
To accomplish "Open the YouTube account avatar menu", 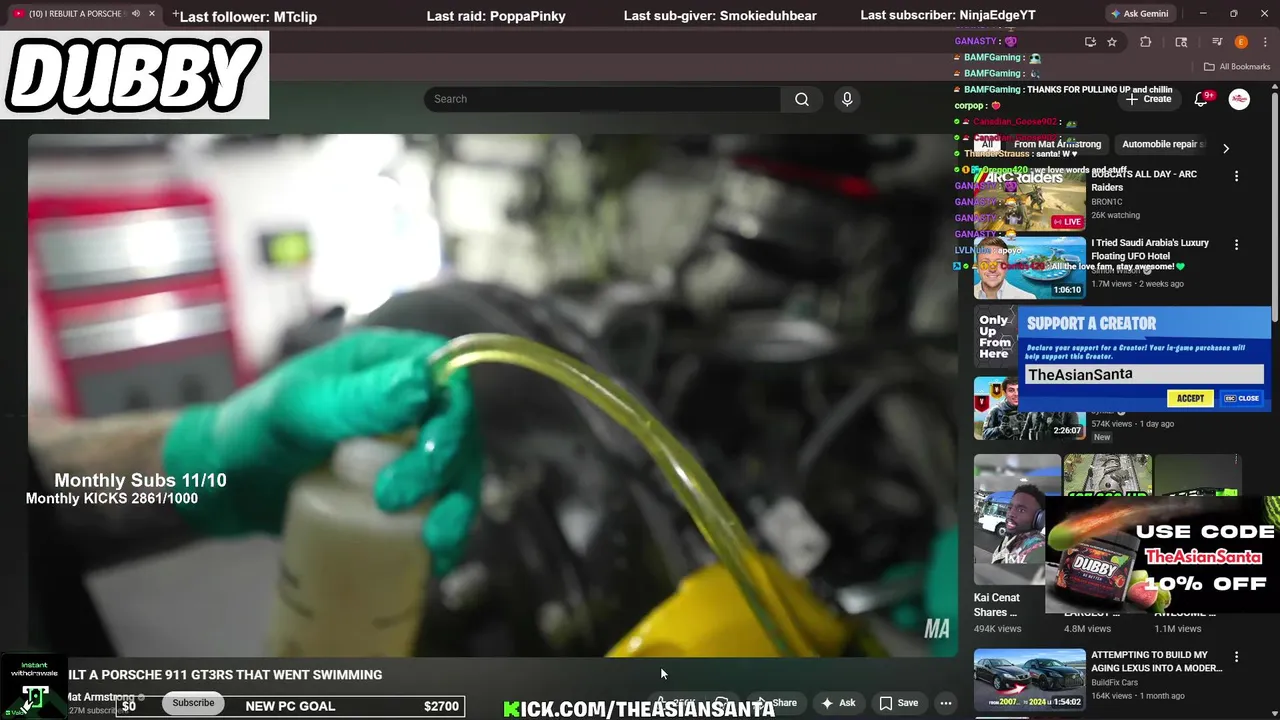I will pos(1239,99).
